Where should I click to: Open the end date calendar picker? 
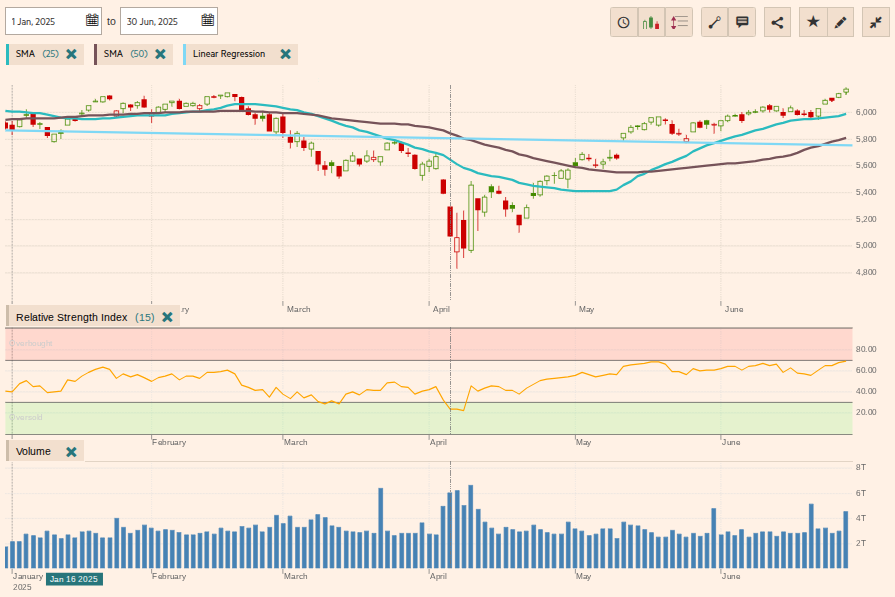[208, 21]
